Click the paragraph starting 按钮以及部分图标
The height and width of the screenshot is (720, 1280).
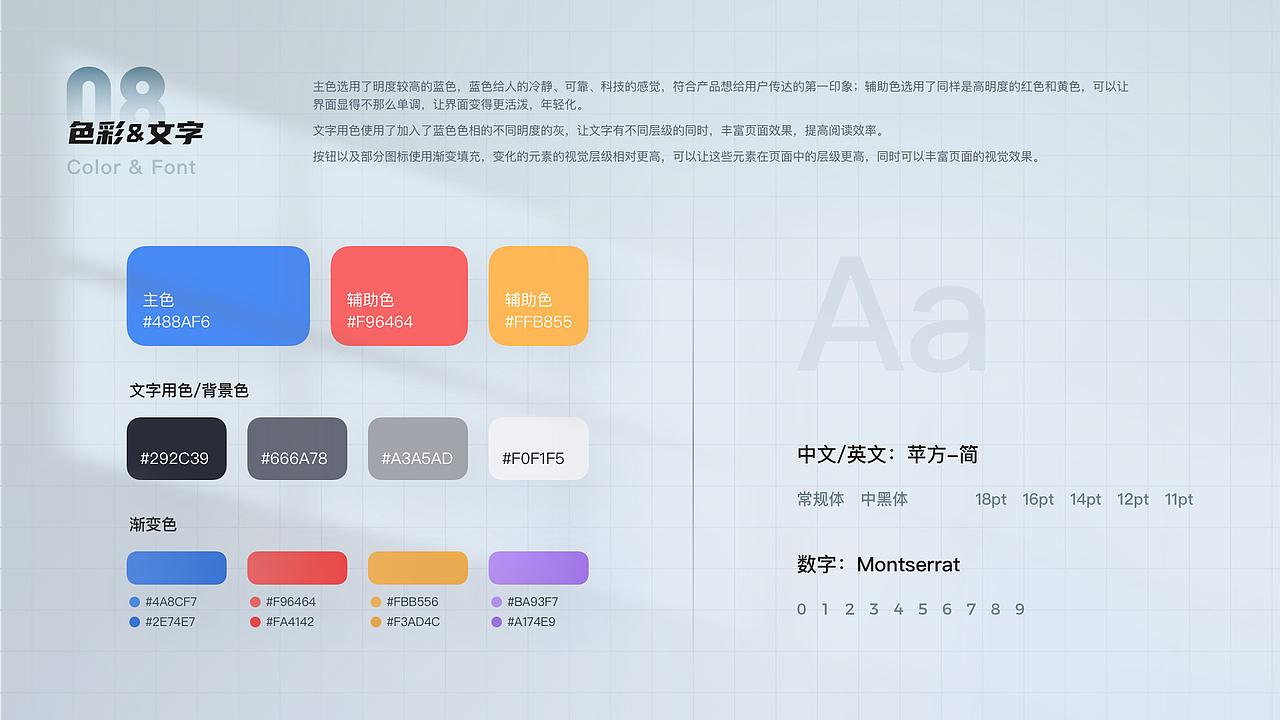(677, 156)
